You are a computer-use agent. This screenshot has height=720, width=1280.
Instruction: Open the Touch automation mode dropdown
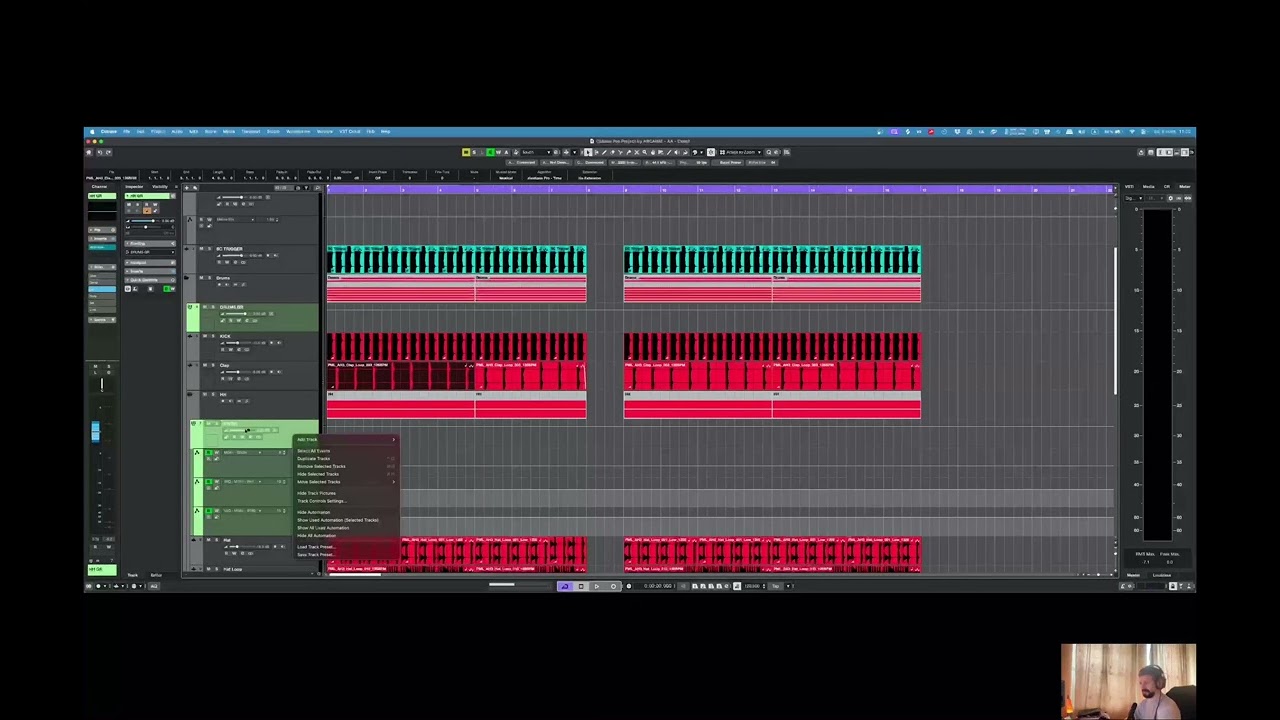[x=536, y=152]
